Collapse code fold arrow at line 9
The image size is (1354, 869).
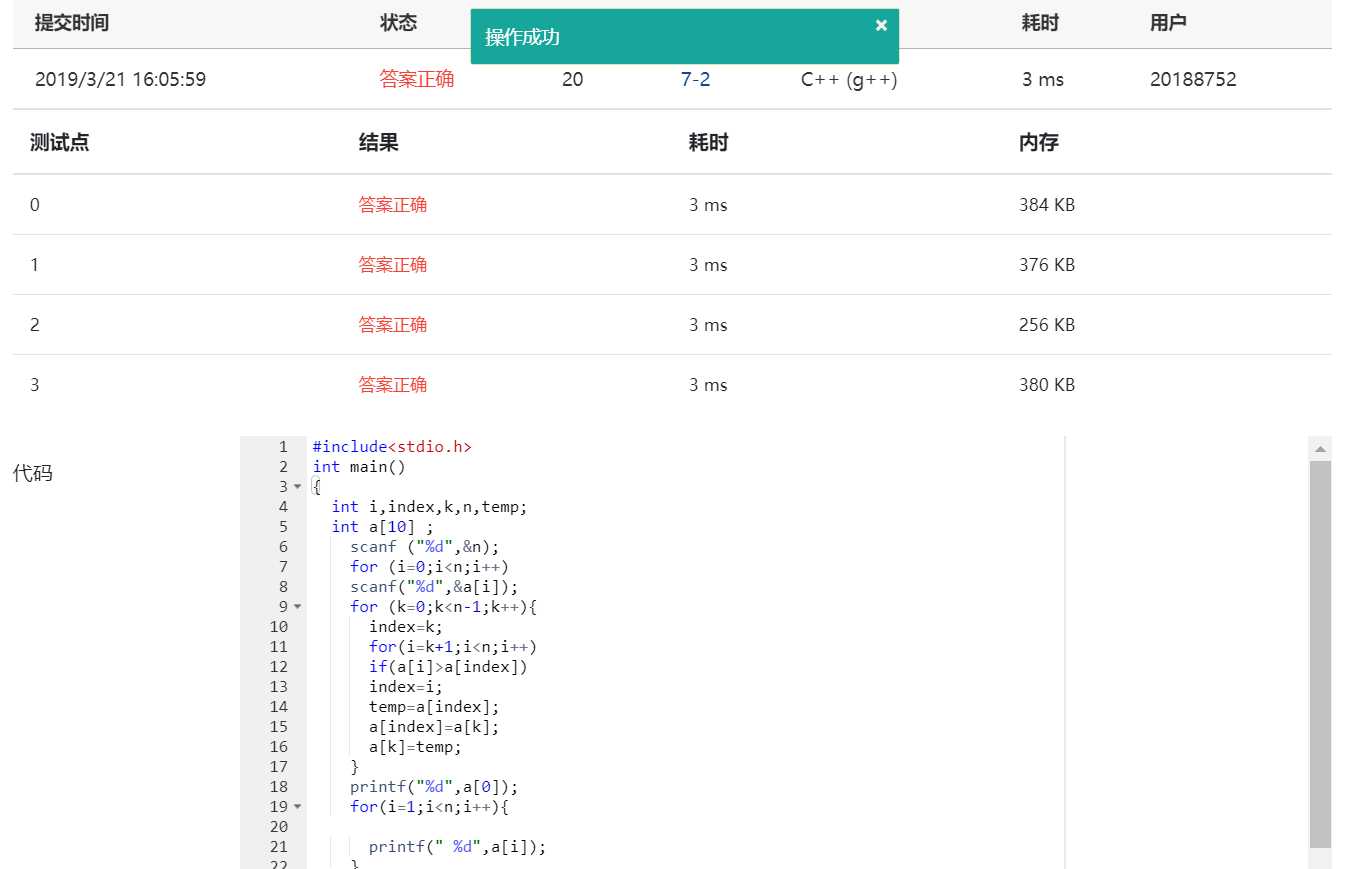tap(297, 607)
